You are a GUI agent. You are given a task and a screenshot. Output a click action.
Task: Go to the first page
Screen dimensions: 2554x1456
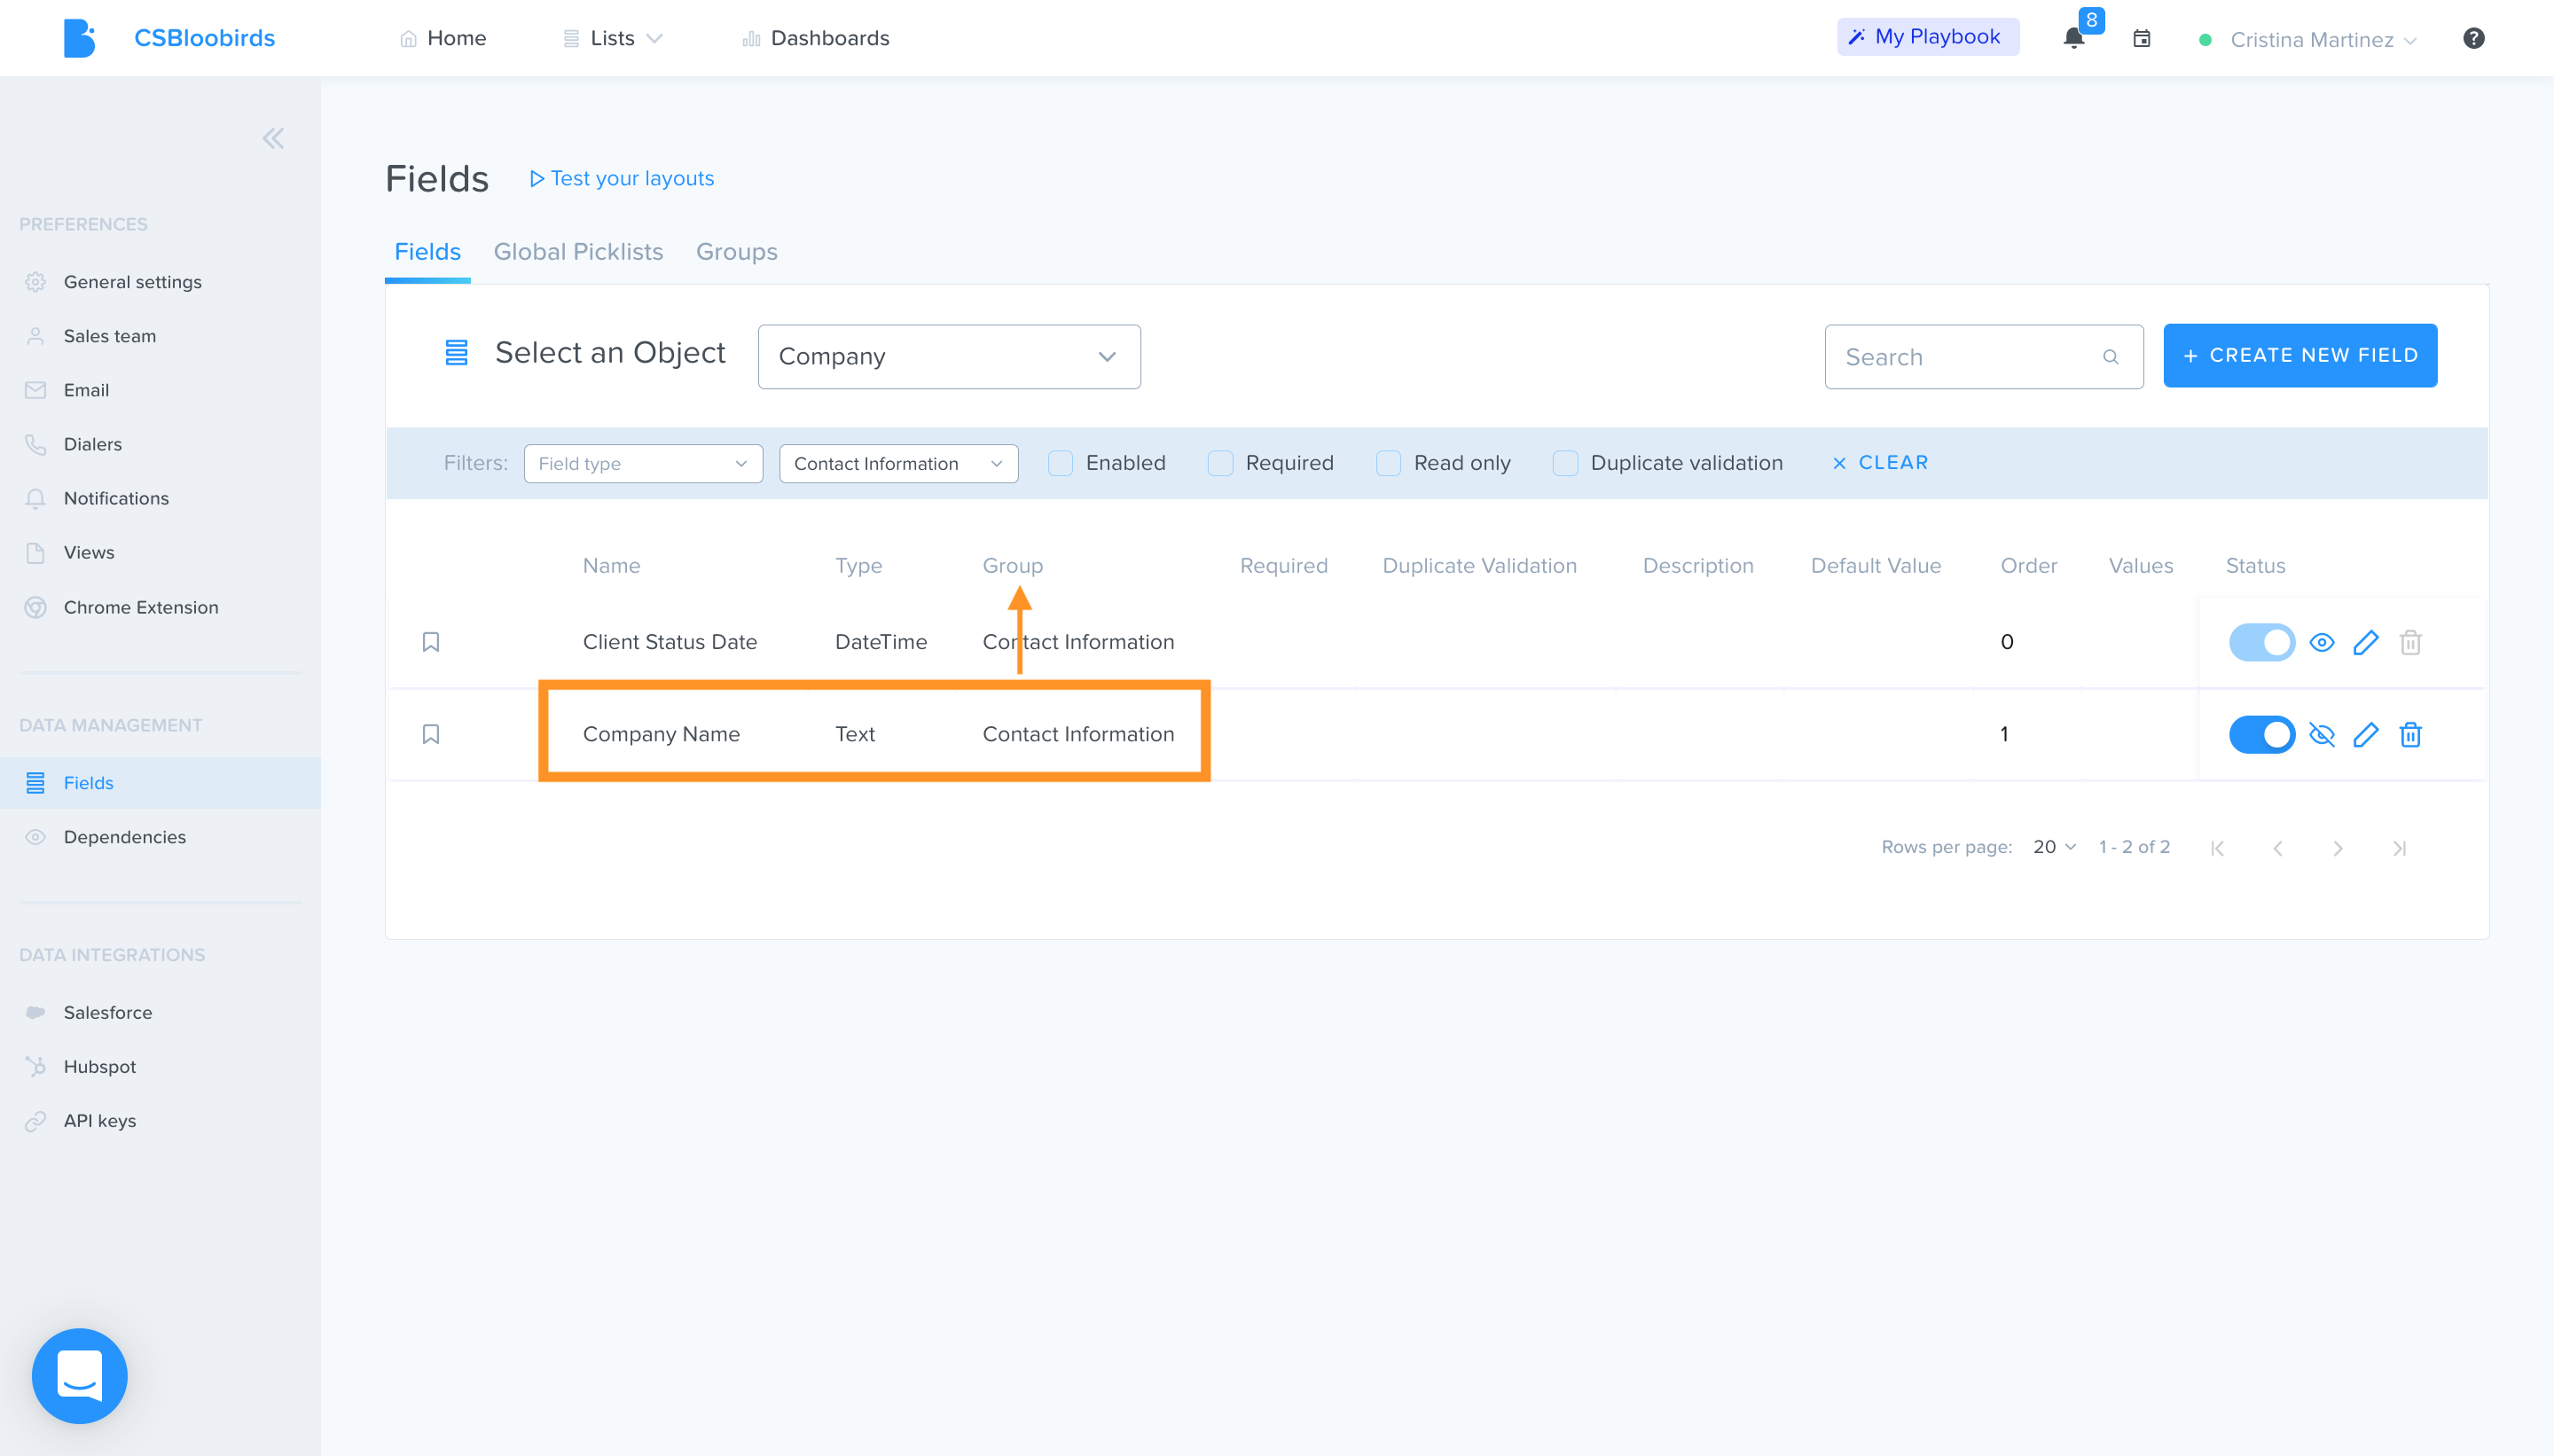(x=2217, y=848)
